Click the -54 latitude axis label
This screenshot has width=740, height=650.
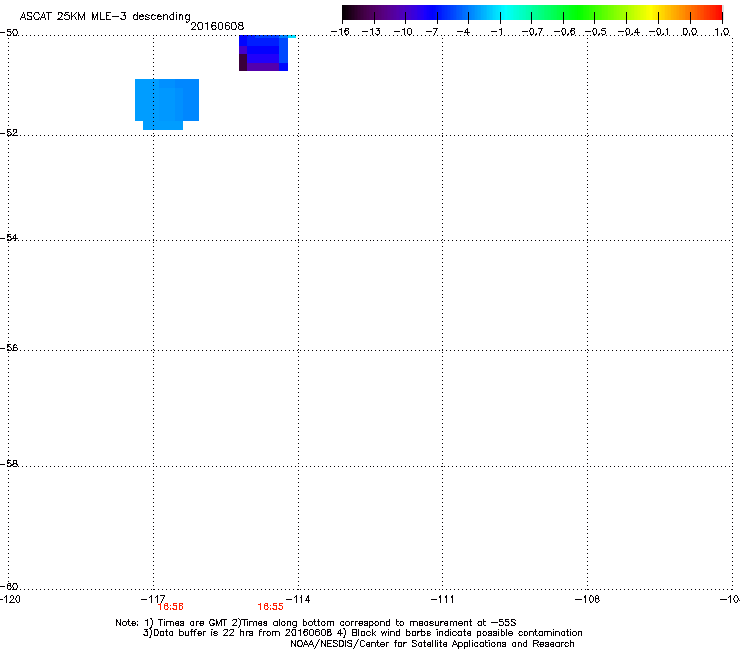point(9,237)
